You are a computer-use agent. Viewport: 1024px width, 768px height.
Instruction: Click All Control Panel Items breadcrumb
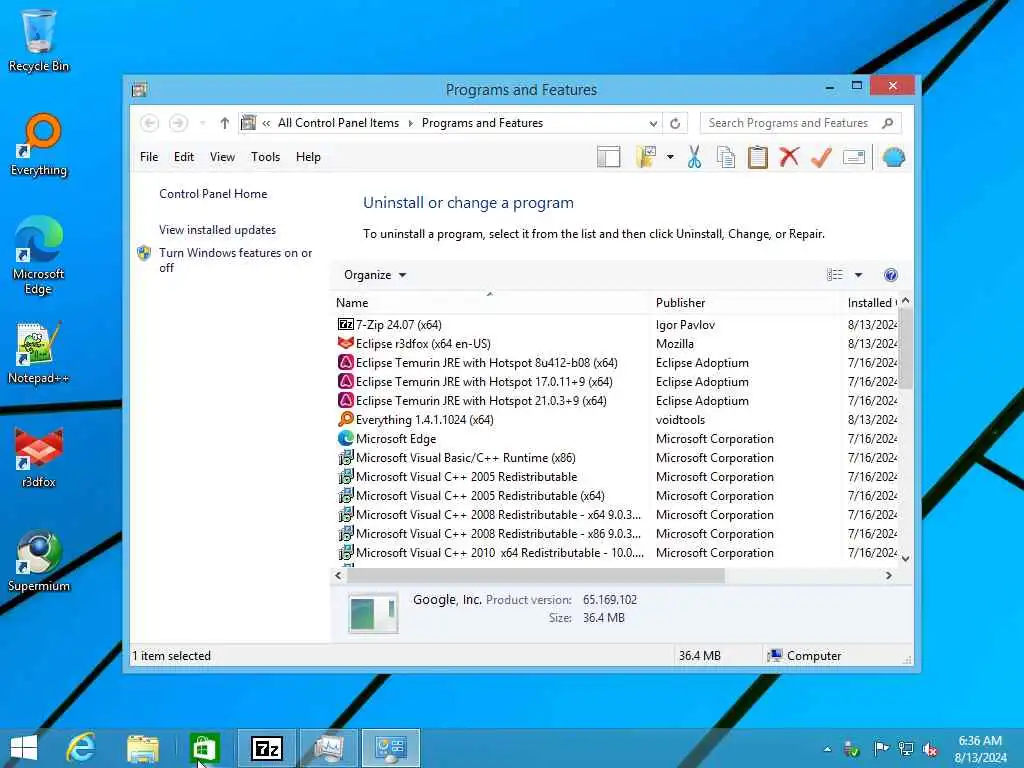(x=338, y=123)
